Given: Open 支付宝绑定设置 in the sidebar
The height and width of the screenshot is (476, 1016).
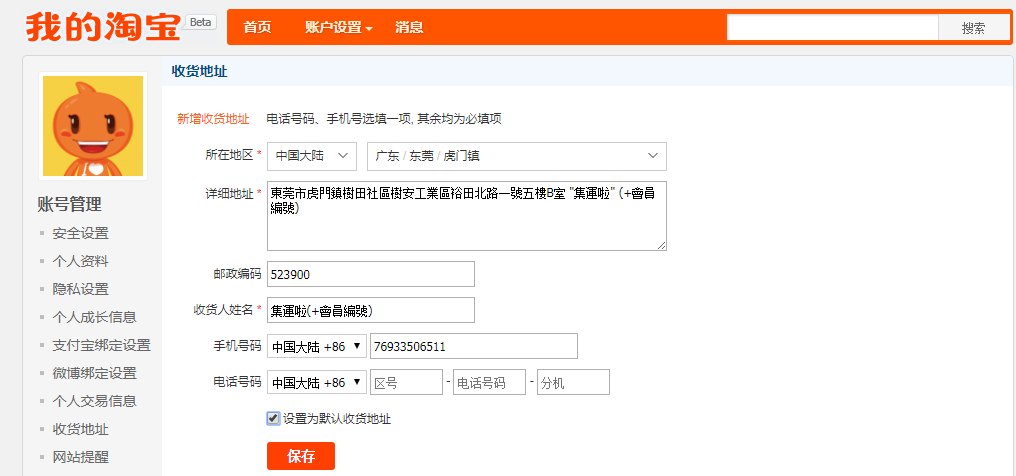Looking at the screenshot, I should point(102,345).
